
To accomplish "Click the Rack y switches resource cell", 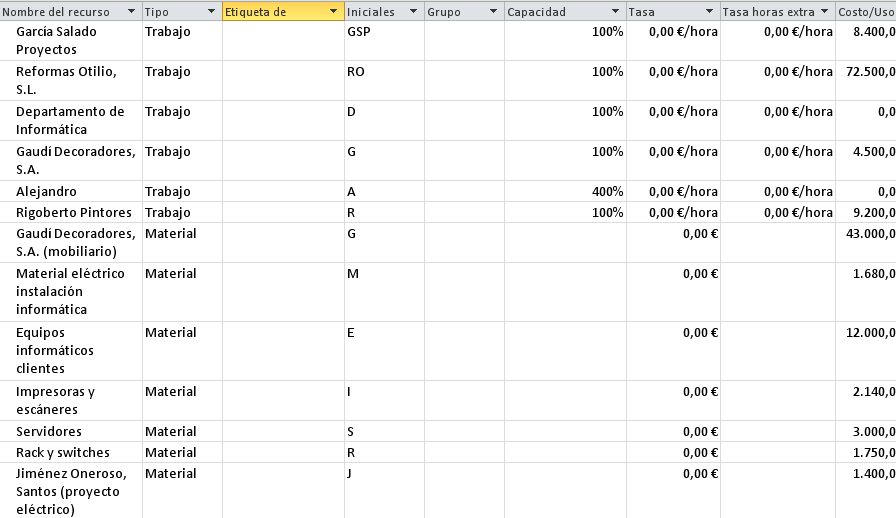I will (70, 452).
